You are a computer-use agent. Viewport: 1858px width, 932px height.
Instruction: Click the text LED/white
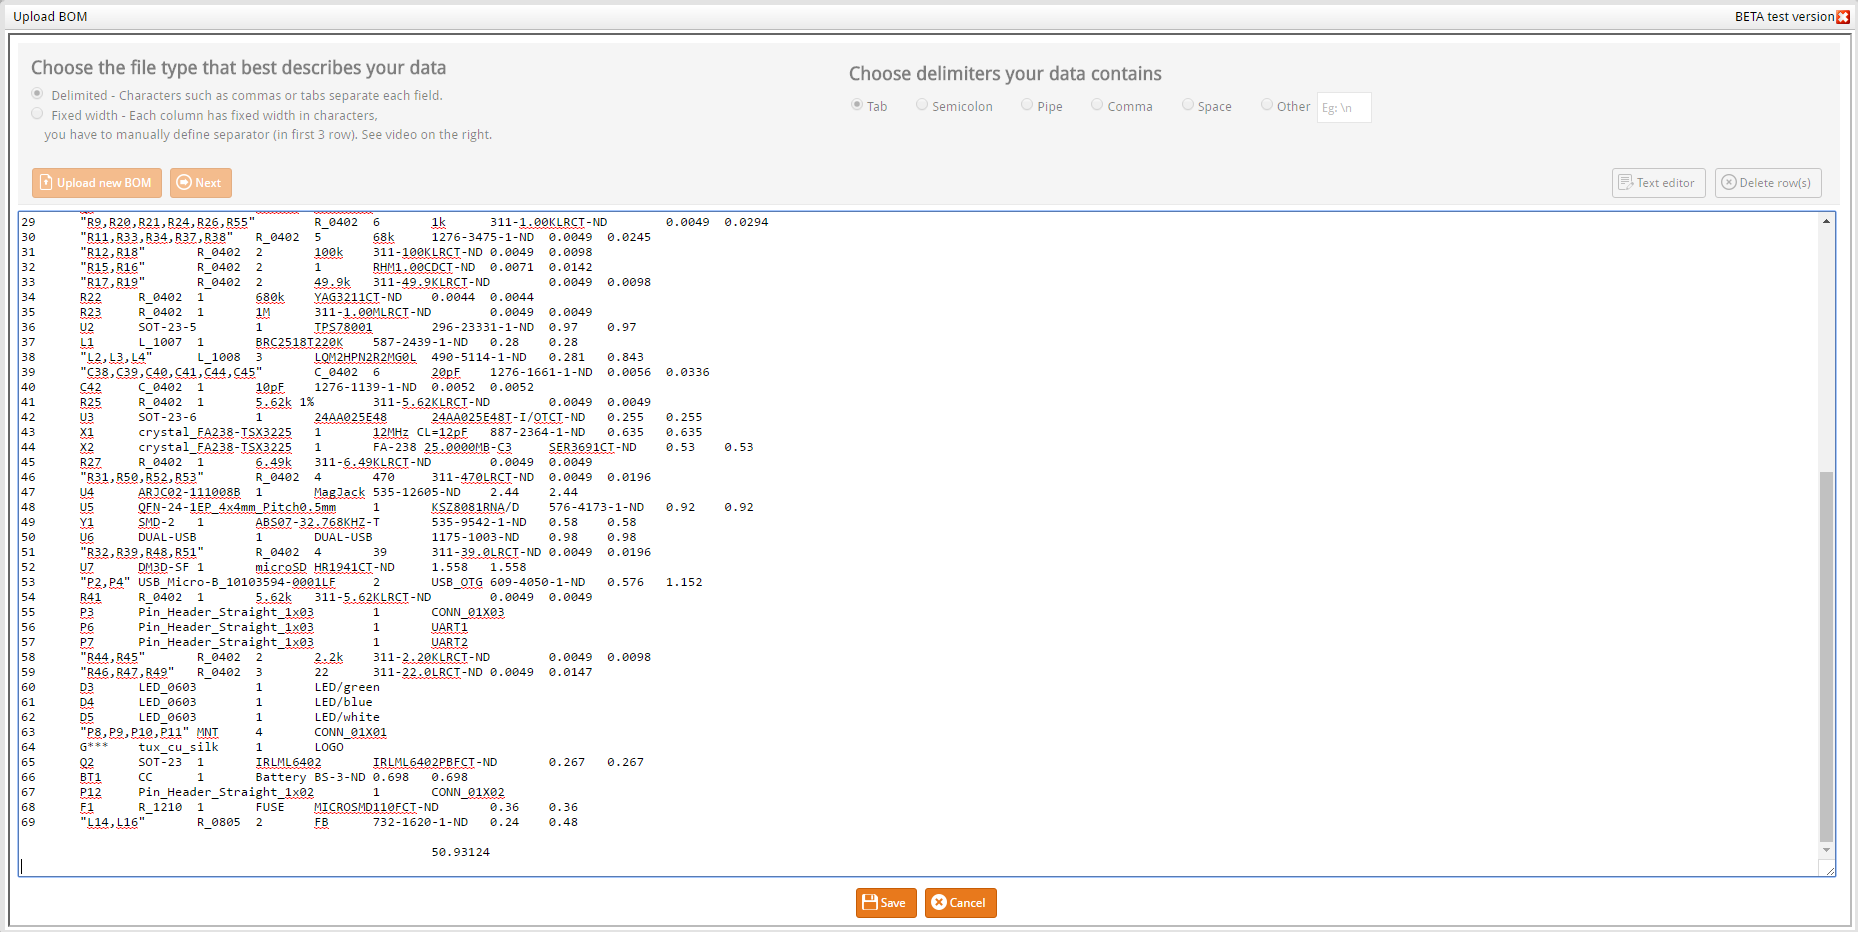(x=347, y=717)
